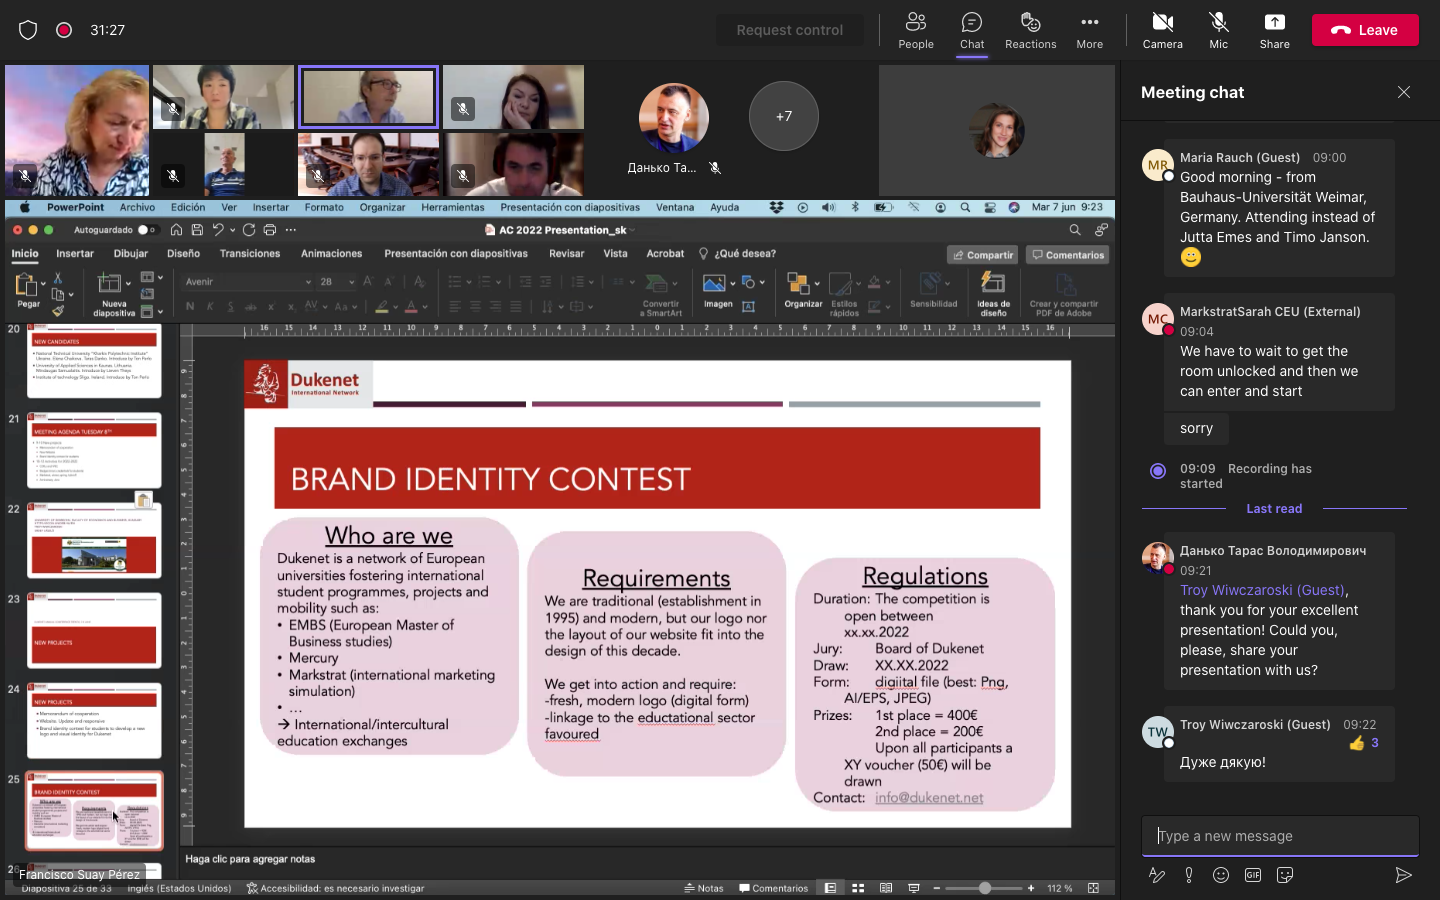Expand the More actions menu
Screen dimensions: 1440x900
pos(1089,30)
